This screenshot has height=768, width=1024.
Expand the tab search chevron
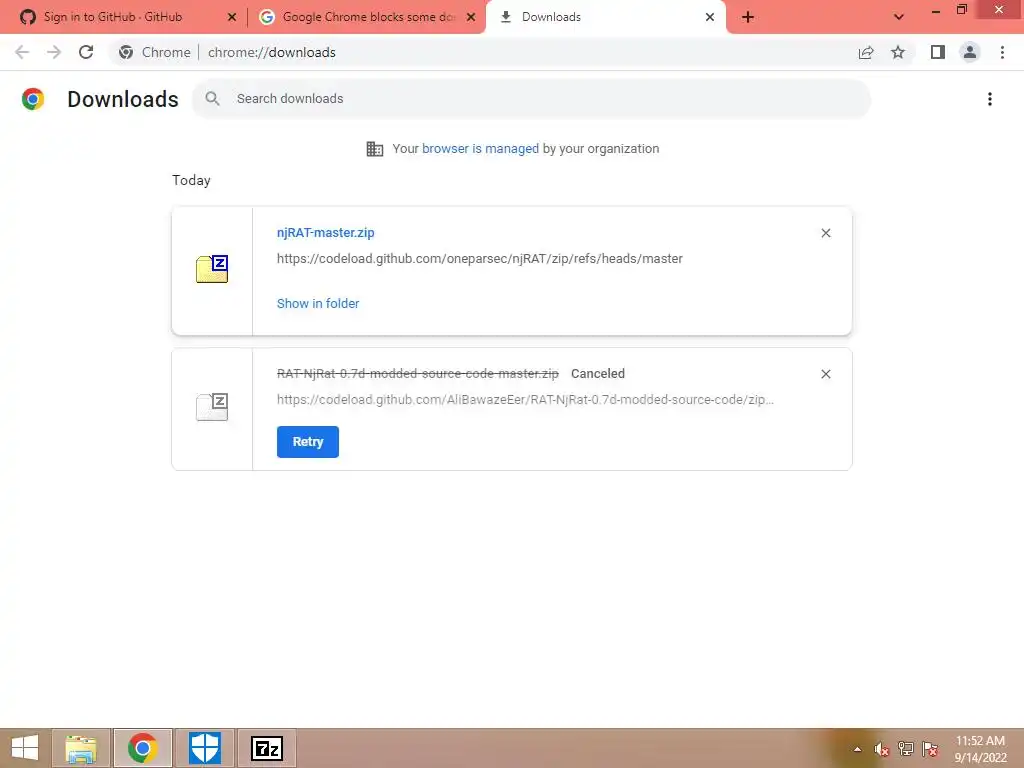coord(899,17)
